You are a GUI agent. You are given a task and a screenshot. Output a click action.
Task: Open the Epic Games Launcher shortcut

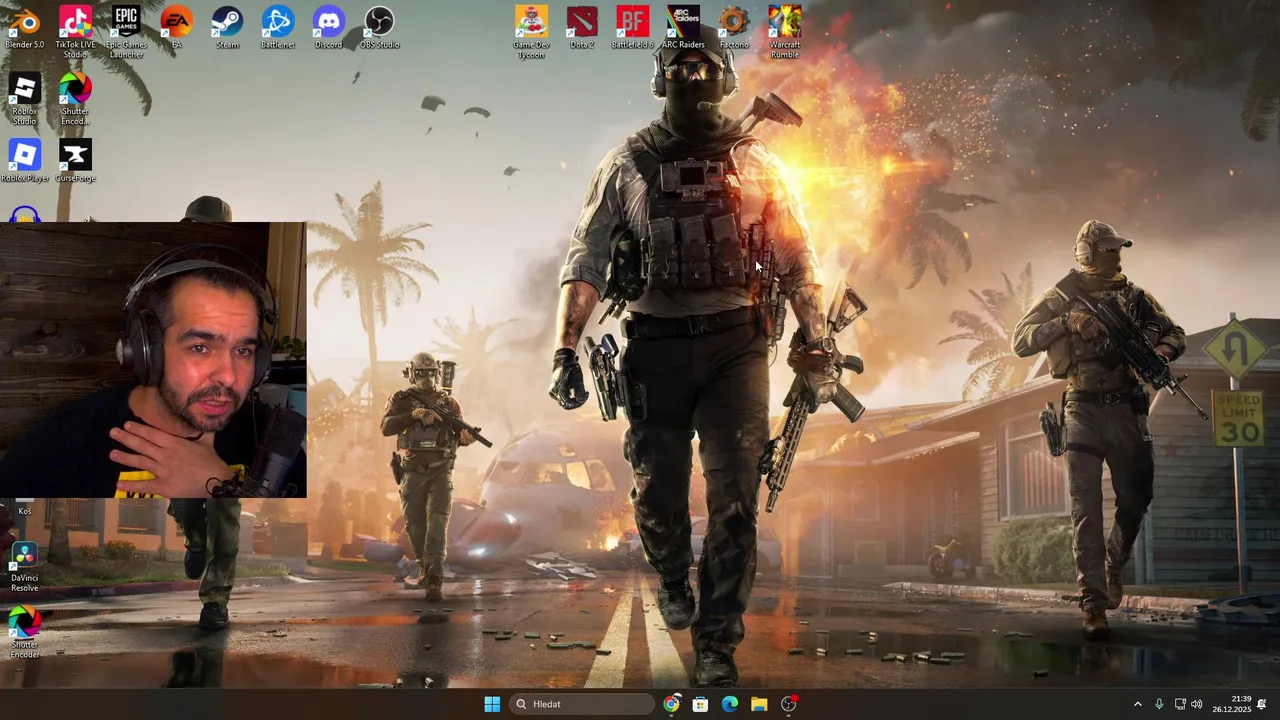click(x=126, y=32)
